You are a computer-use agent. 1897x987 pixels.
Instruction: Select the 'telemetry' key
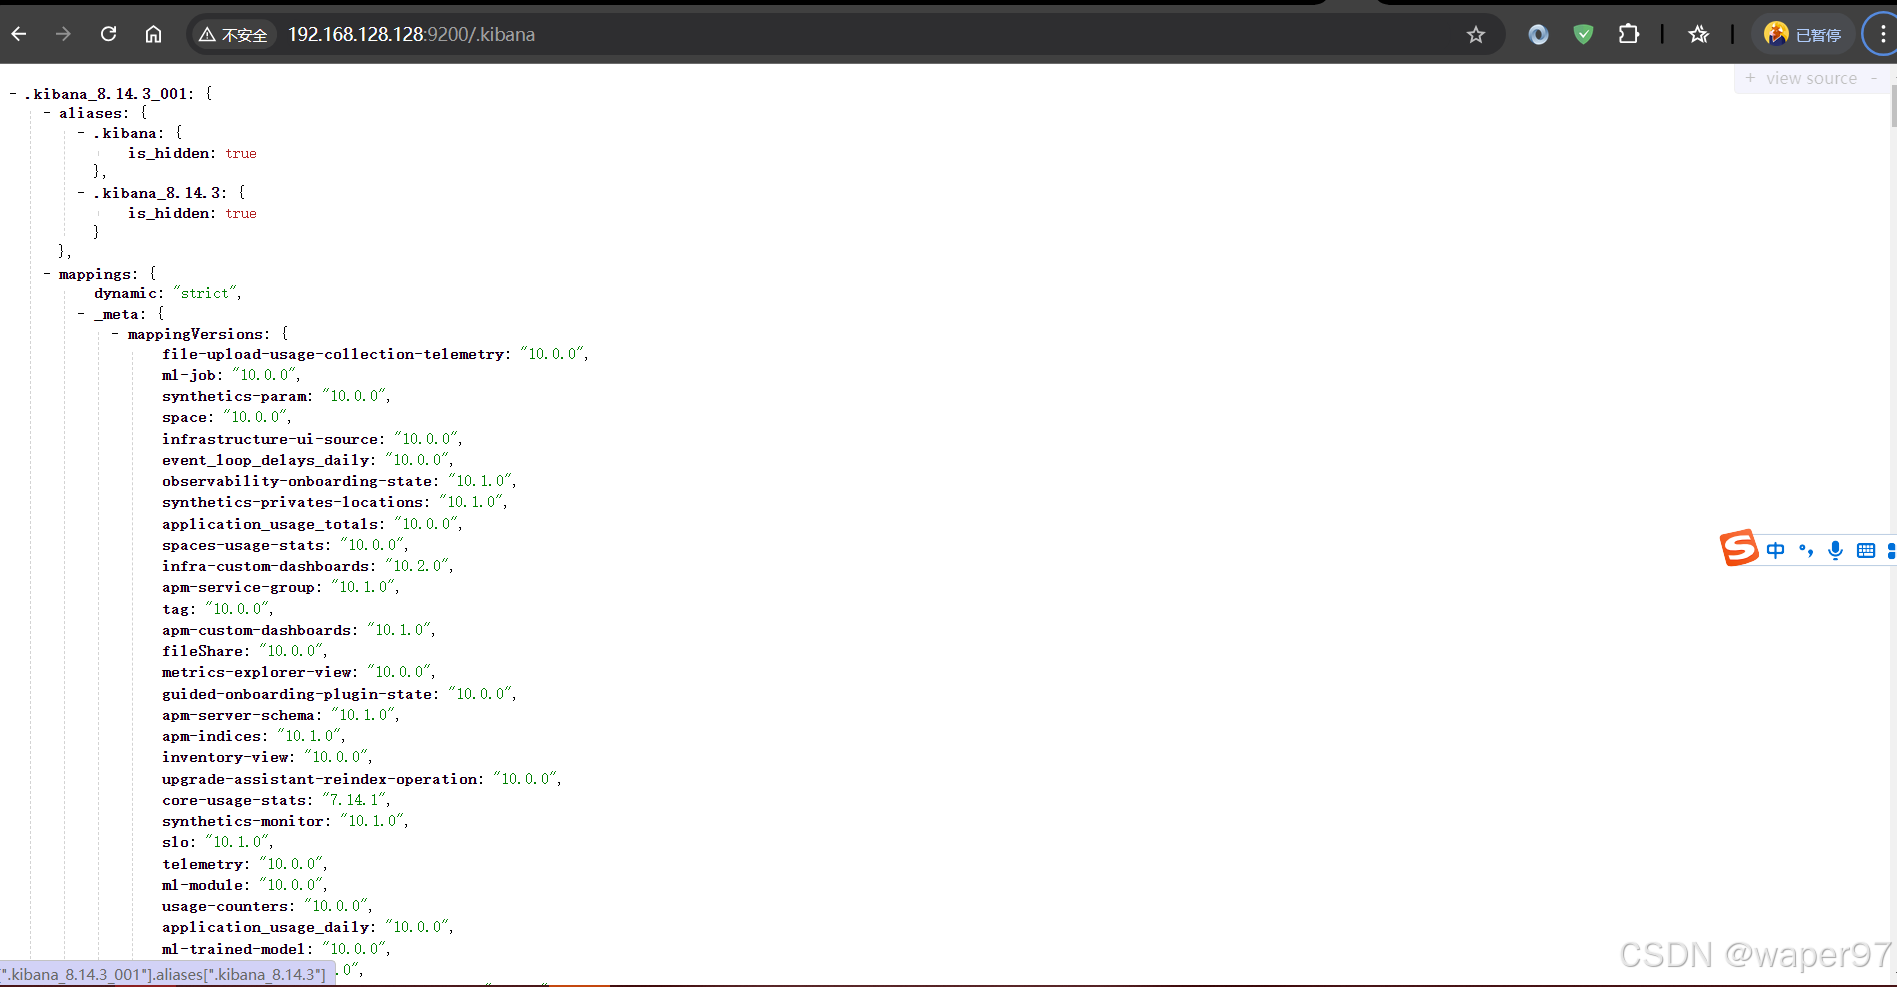203,864
